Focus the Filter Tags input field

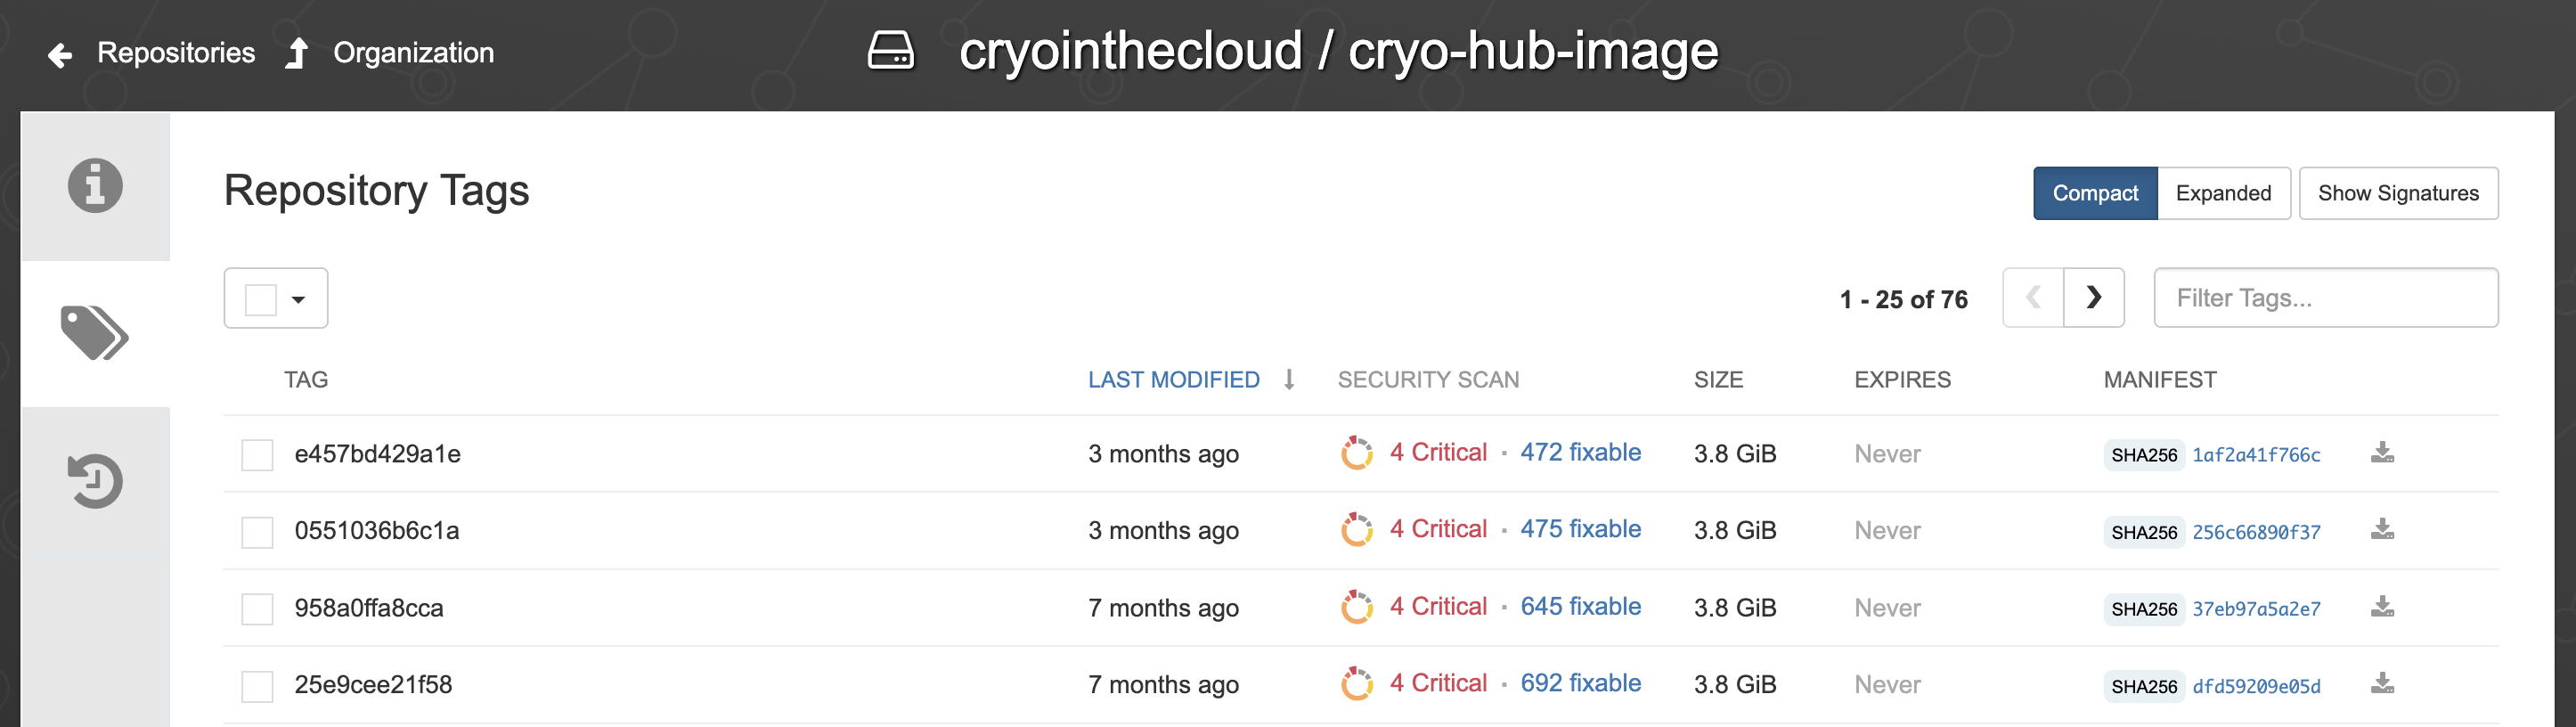coord(2325,298)
